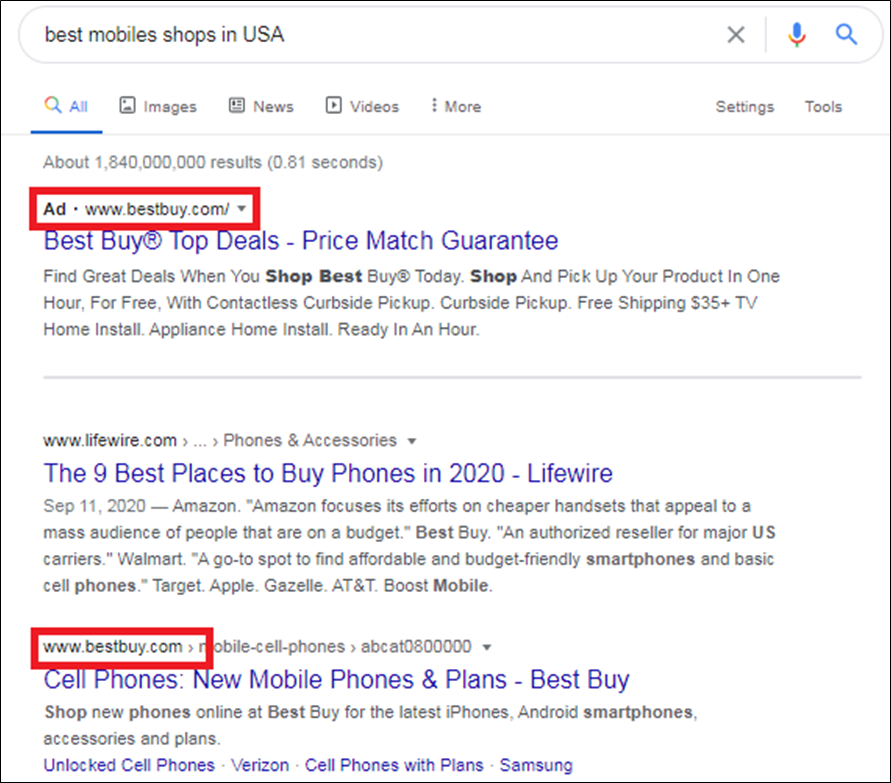Open the Unlocked Cell Phones sitelink
The width and height of the screenshot is (891, 783).
130,765
